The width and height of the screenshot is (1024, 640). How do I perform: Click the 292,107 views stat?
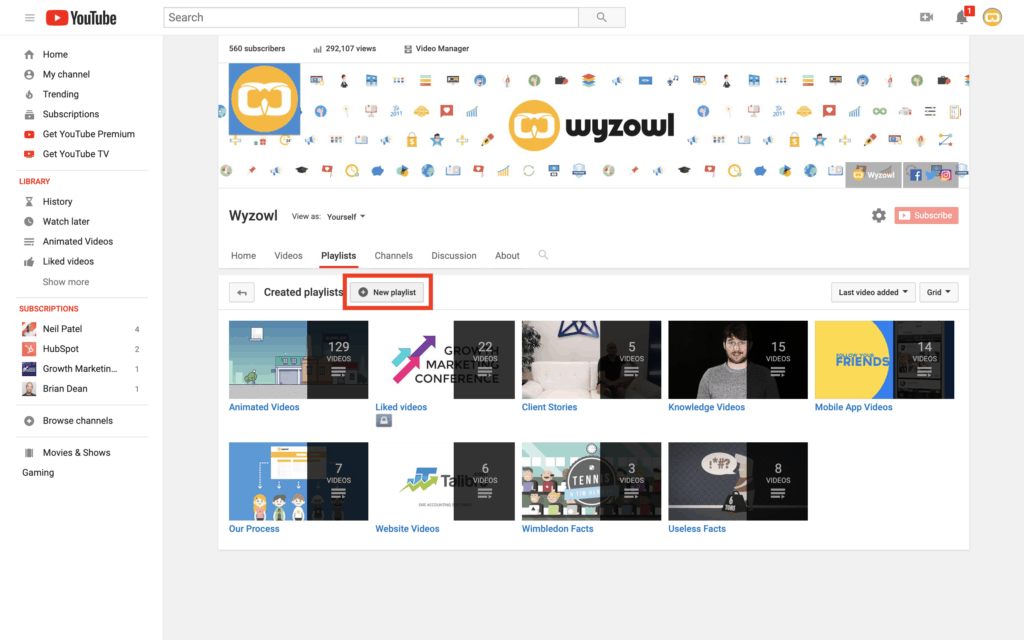coord(345,49)
